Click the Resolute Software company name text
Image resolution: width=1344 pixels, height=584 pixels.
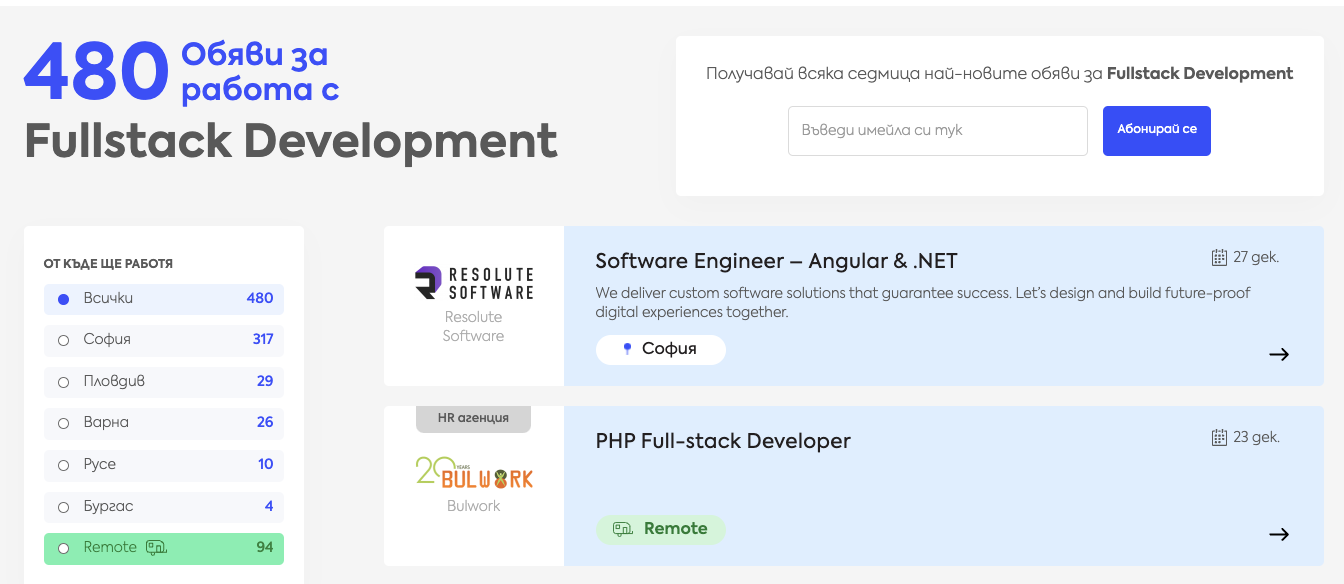pyautogui.click(x=474, y=326)
